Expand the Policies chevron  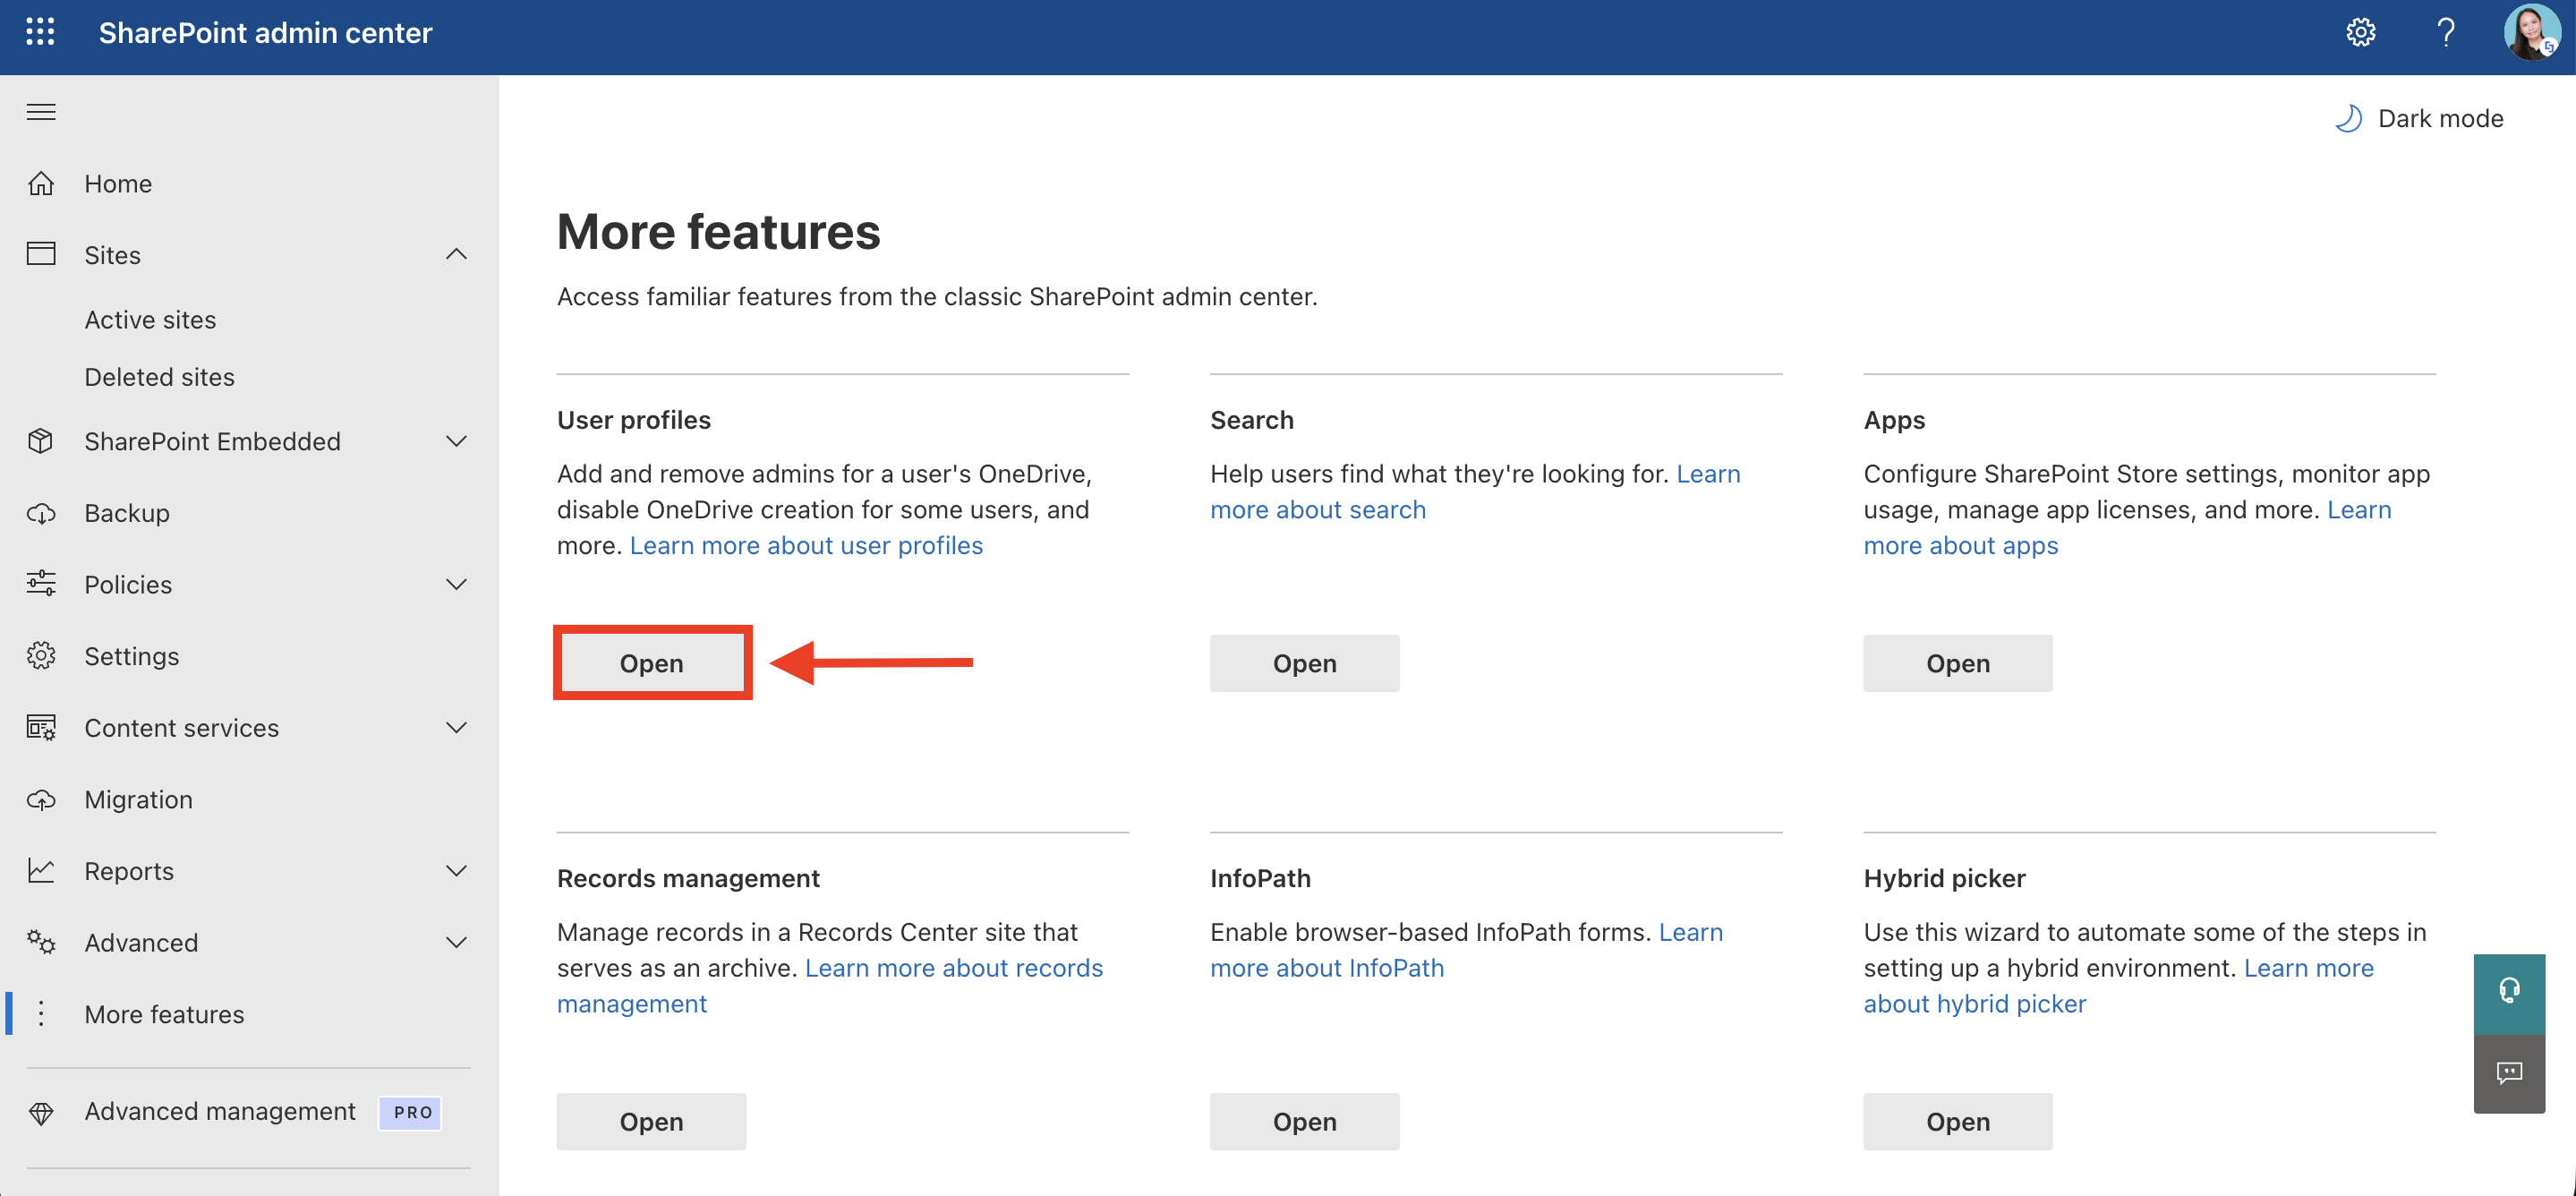[456, 584]
